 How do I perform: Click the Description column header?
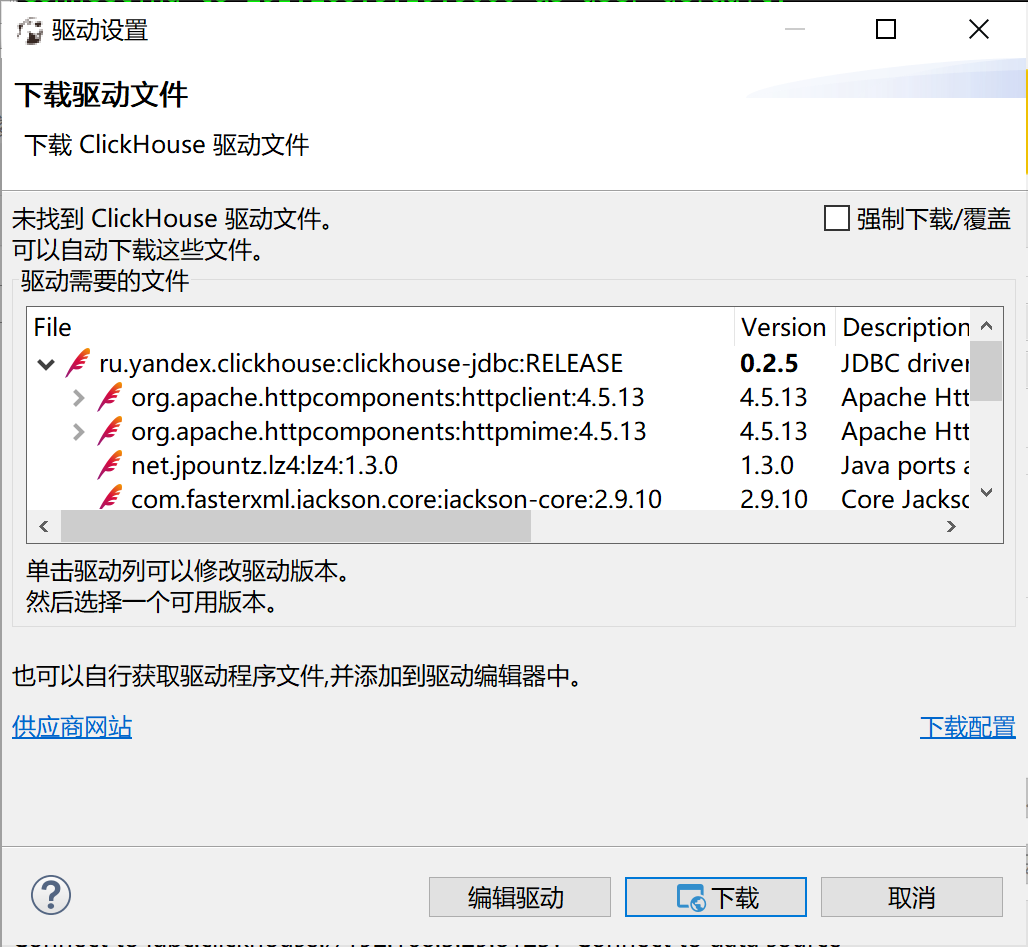[x=904, y=327]
